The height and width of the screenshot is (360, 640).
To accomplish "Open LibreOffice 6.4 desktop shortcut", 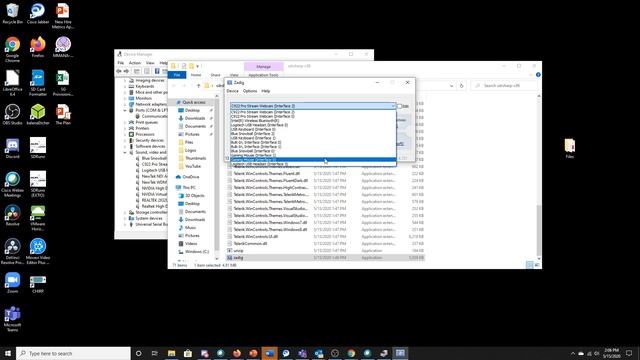I will pyautogui.click(x=12, y=83).
